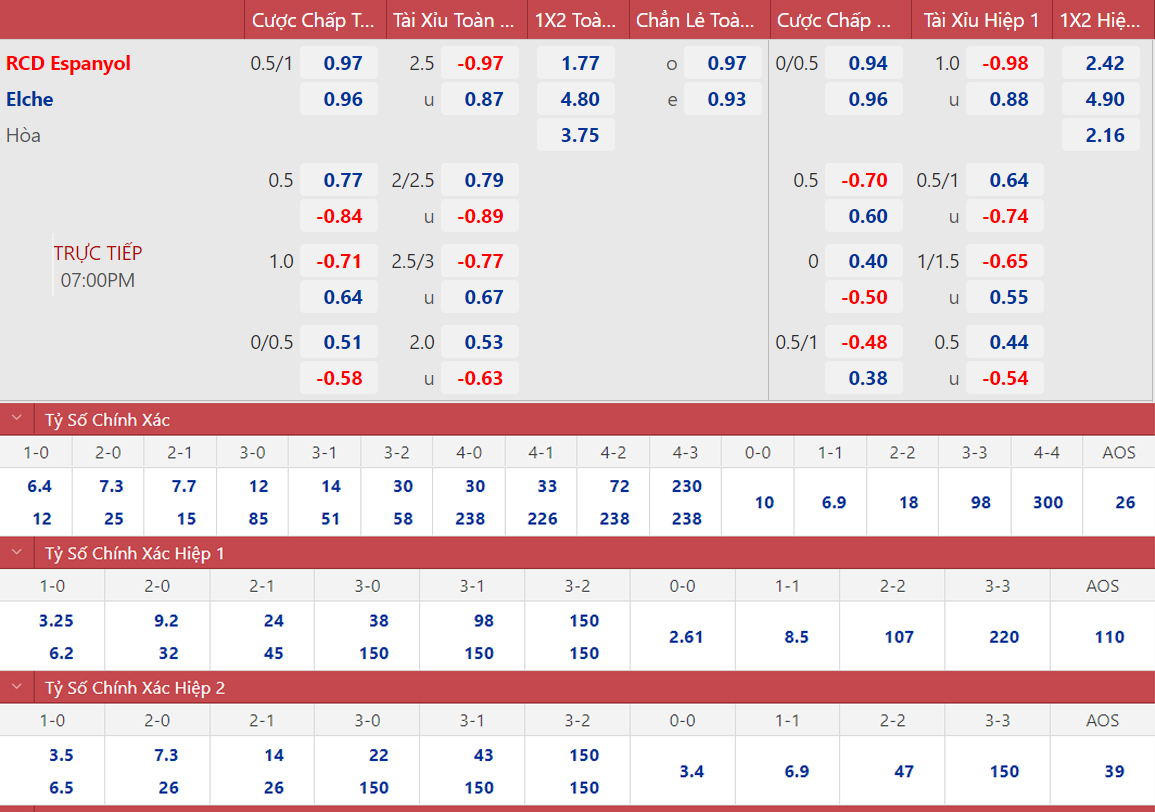Pick first-half over 0.5 odds 0.44

[x=1005, y=343]
